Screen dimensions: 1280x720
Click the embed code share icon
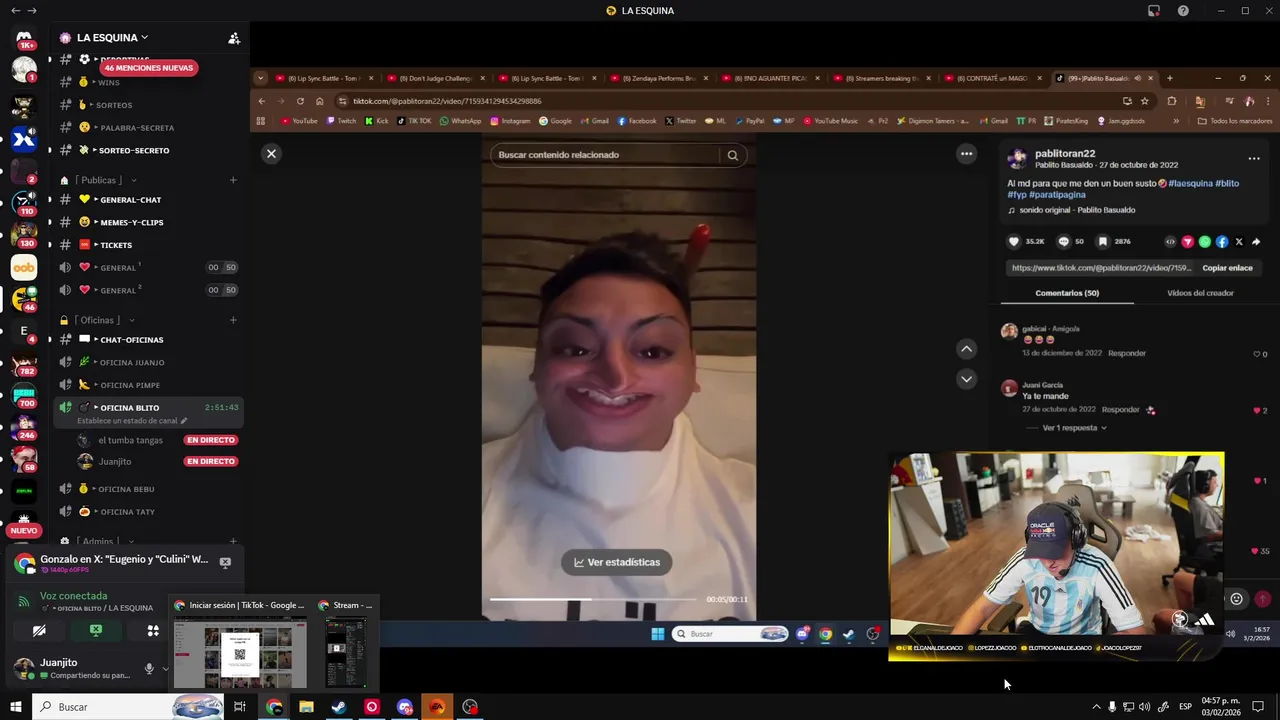[x=1170, y=242]
